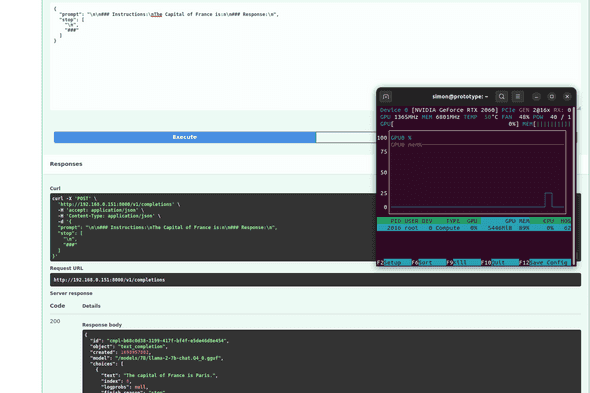Click the Curl command code block
Viewport: 590px width, 393px height.
pyautogui.click(x=213, y=227)
